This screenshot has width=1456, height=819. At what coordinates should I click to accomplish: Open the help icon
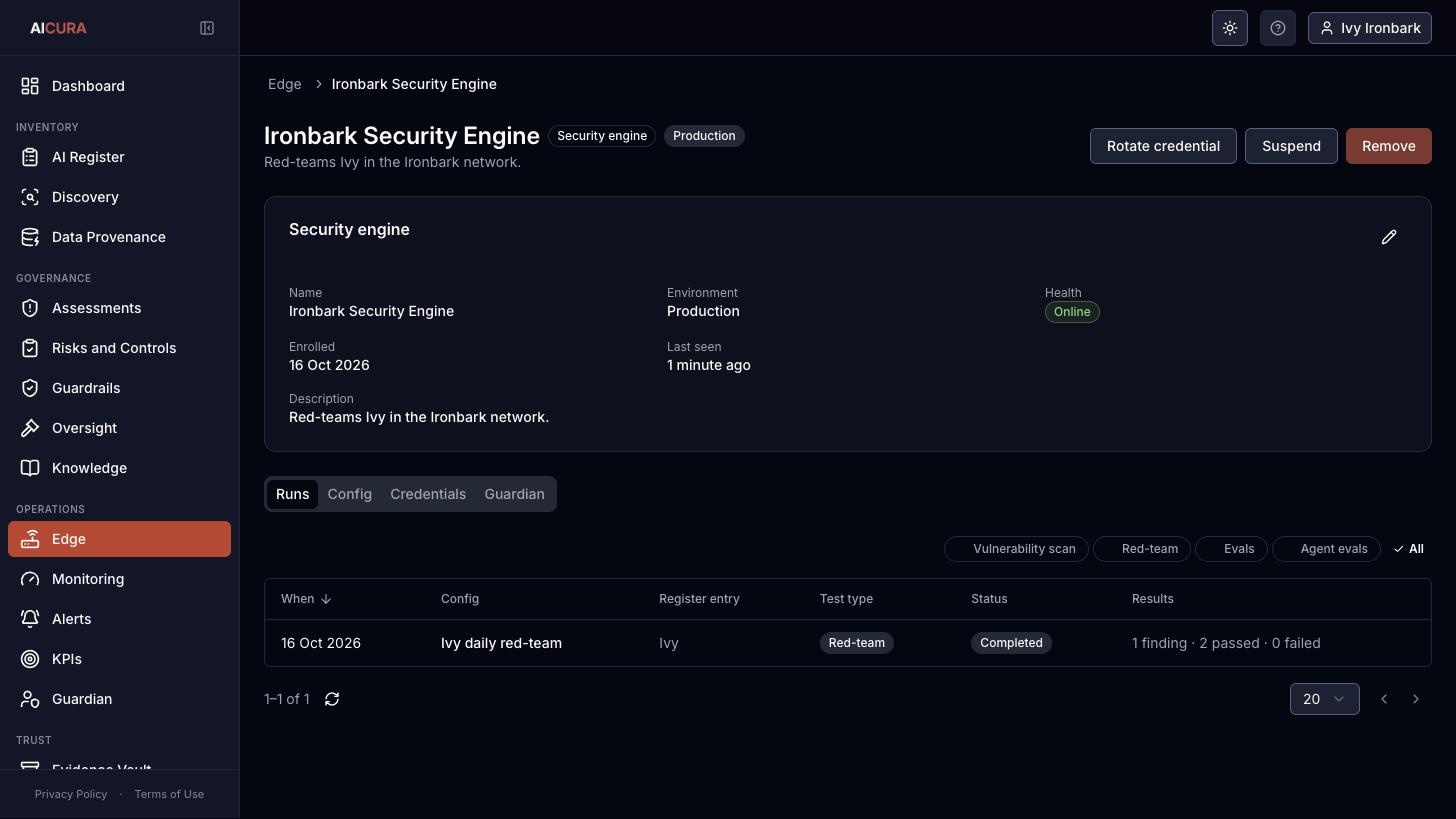click(x=1278, y=28)
